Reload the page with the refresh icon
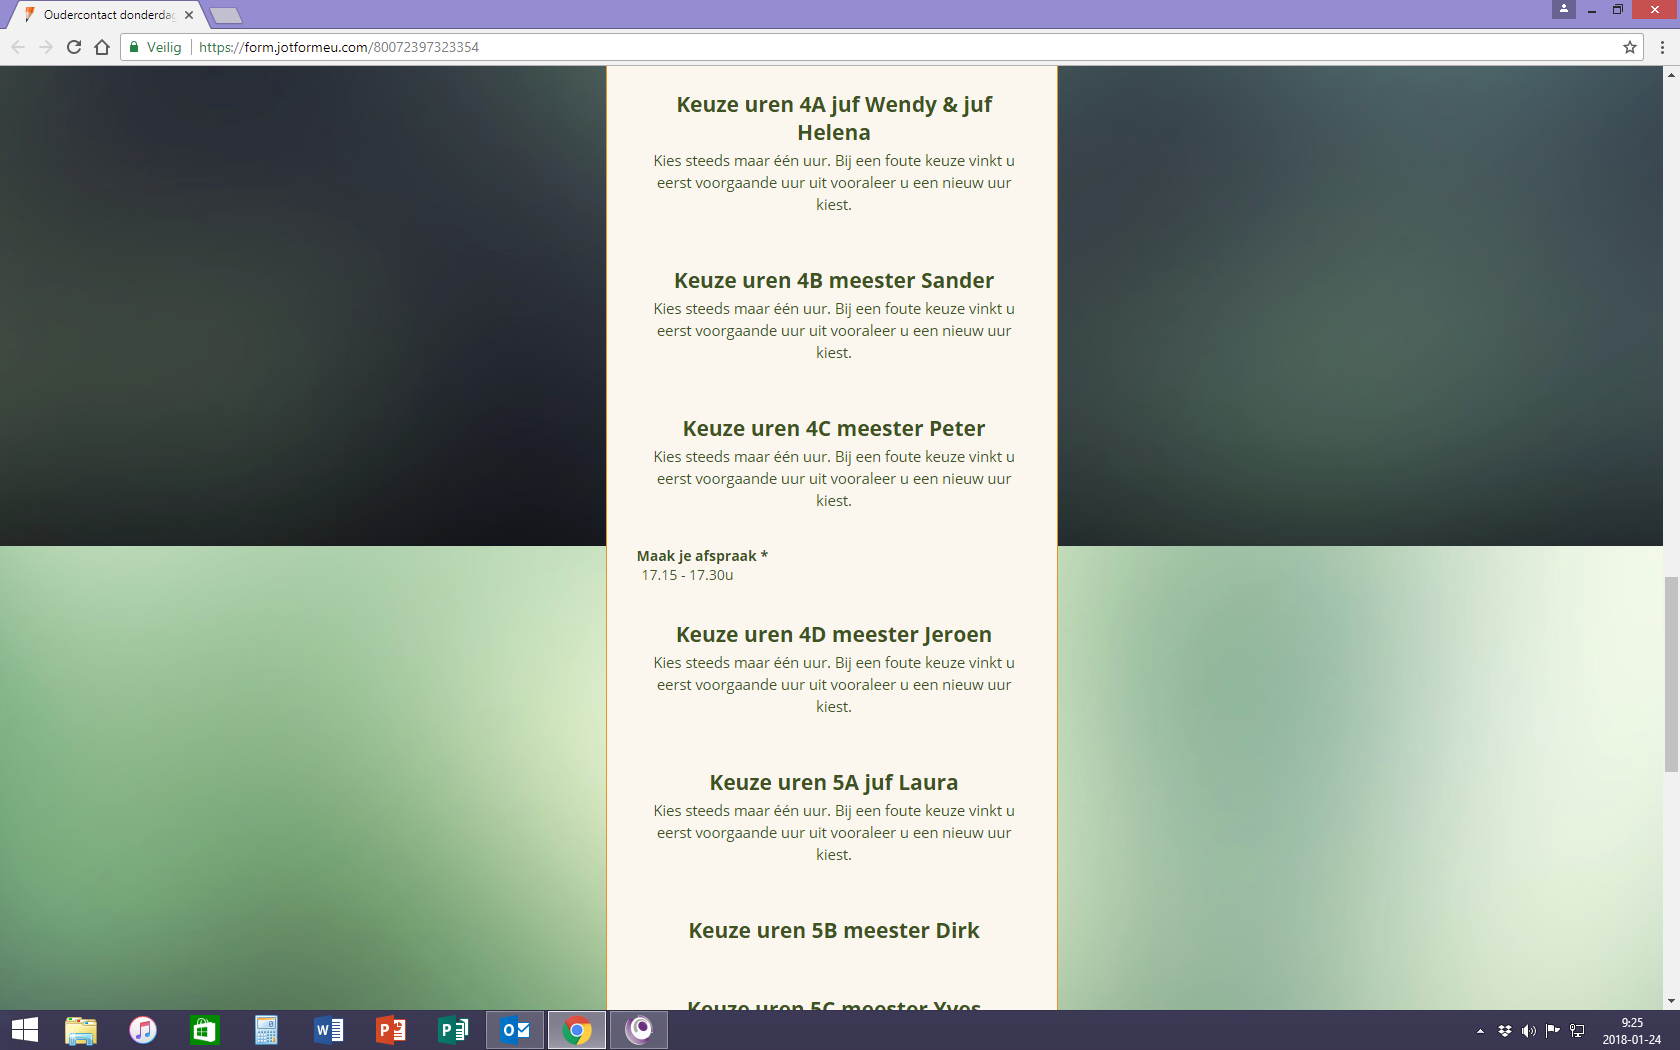1680x1050 pixels. pyautogui.click(x=74, y=47)
